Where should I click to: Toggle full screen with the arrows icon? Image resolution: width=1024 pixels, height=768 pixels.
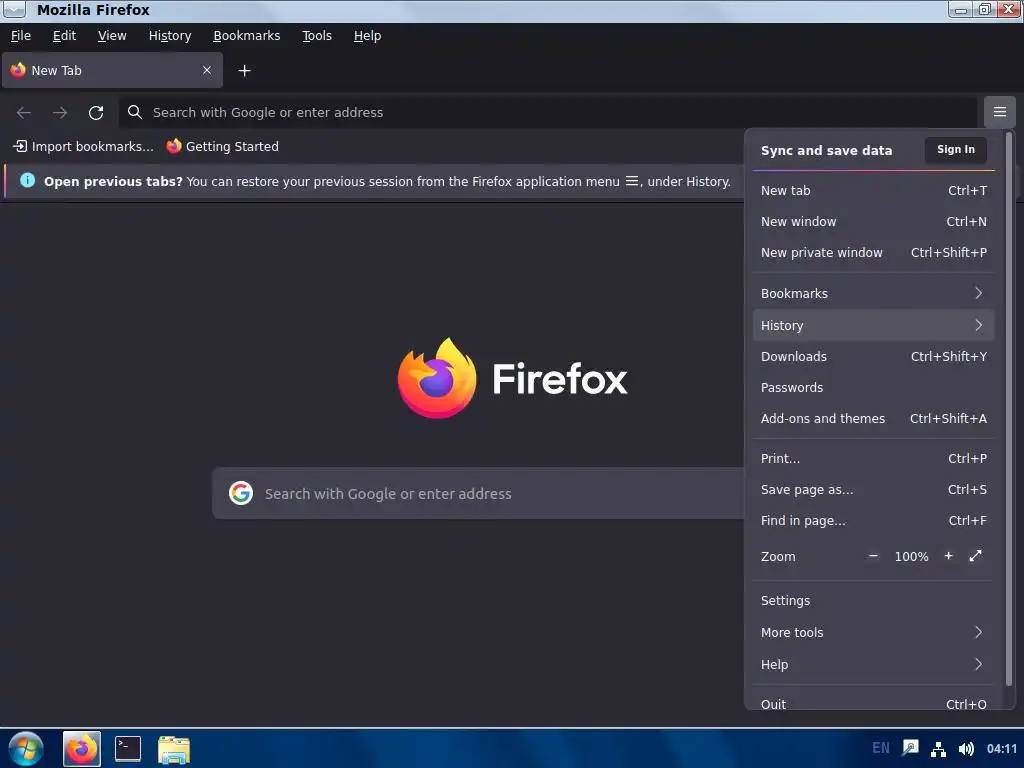point(976,556)
